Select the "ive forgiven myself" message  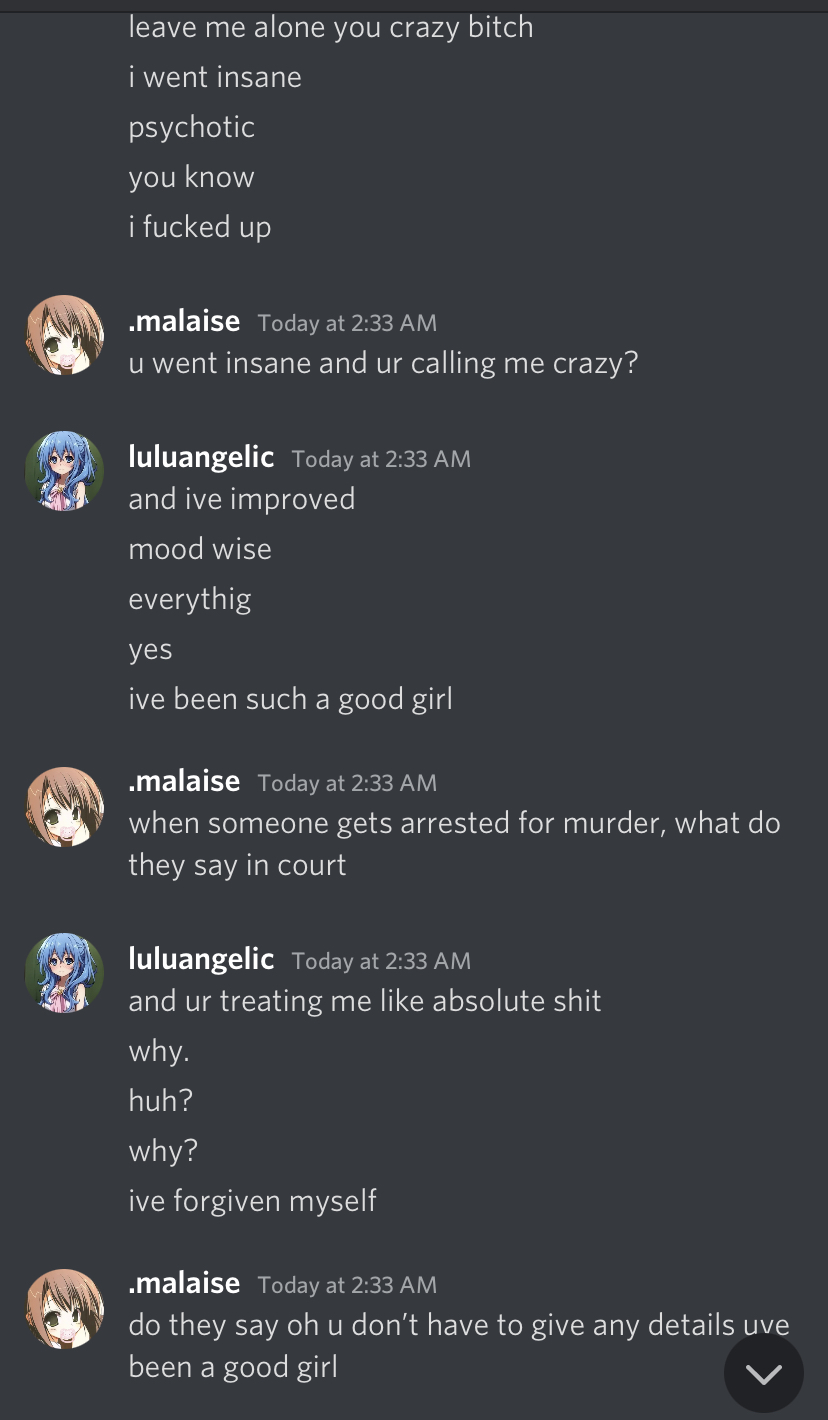coord(253,1201)
